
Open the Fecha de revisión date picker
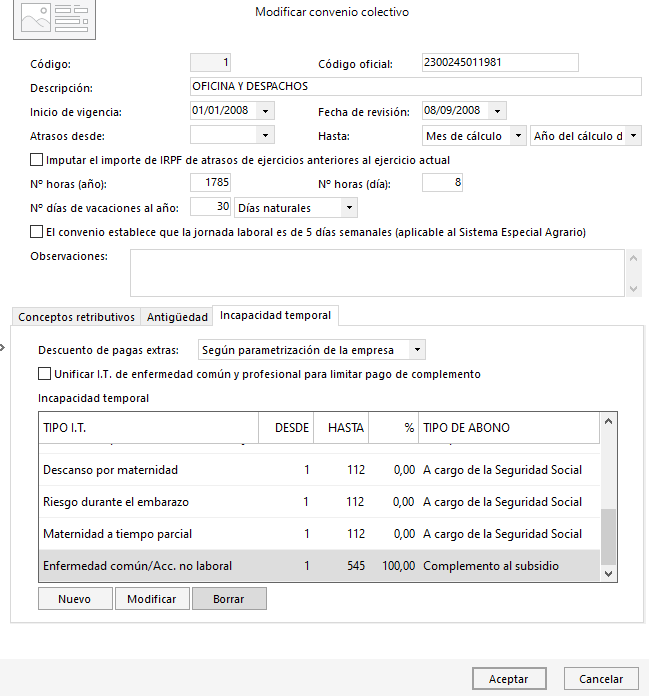point(498,111)
